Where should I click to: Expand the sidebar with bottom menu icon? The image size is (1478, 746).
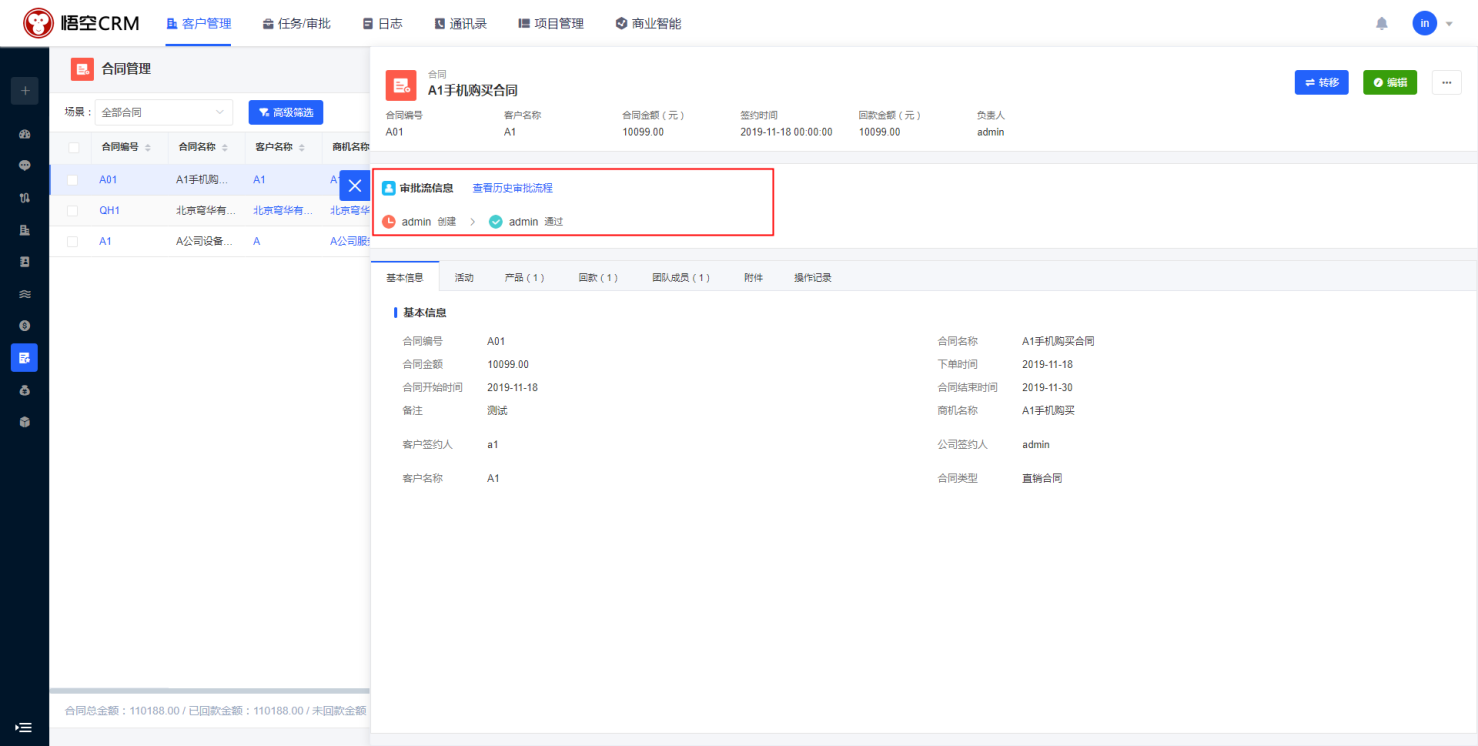(x=24, y=728)
